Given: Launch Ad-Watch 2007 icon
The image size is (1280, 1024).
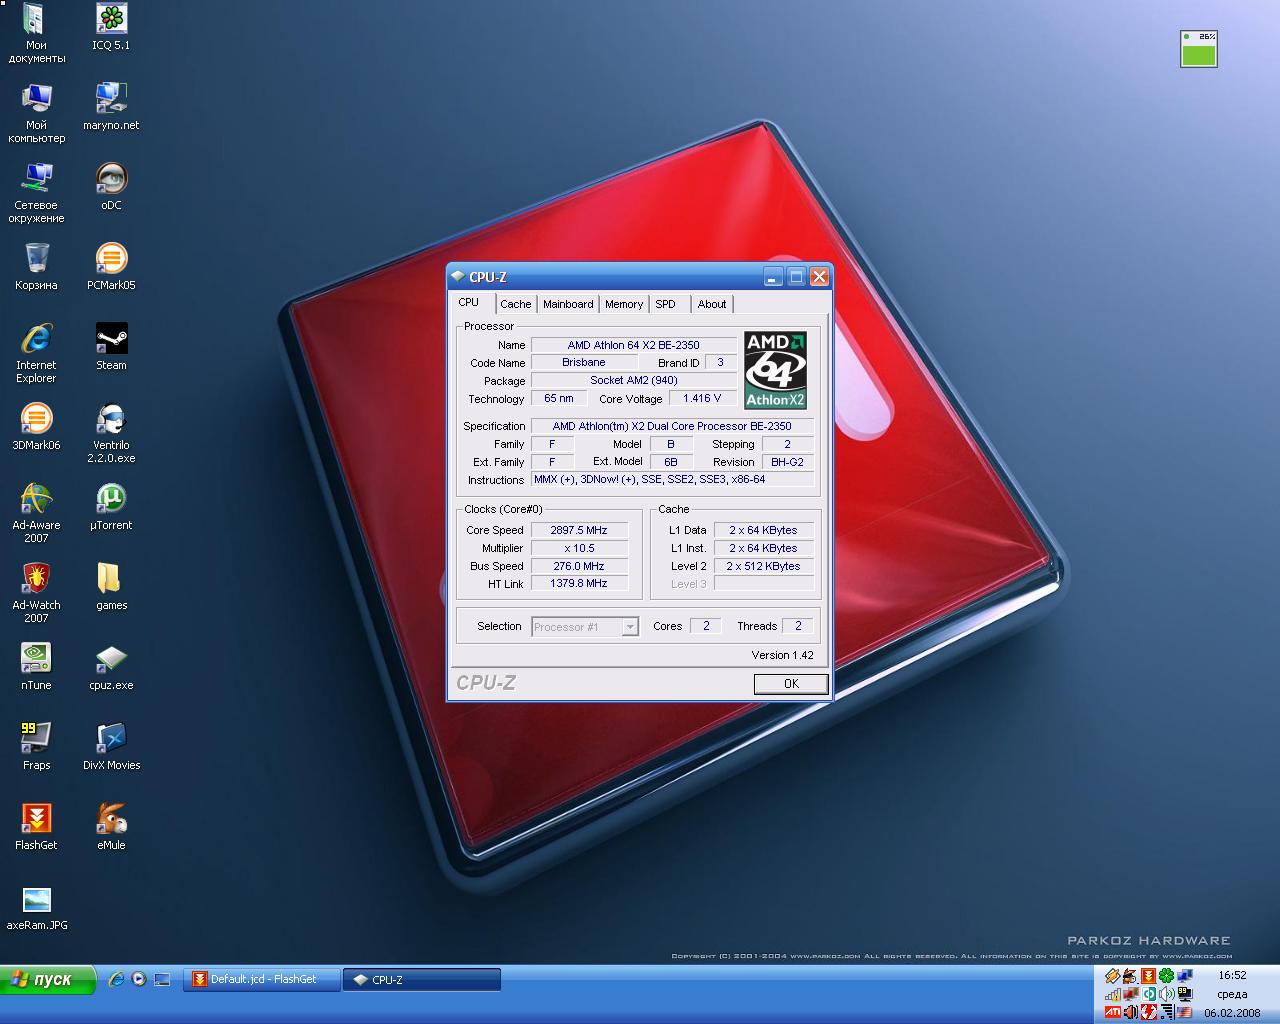Looking at the screenshot, I should pos(36,593).
